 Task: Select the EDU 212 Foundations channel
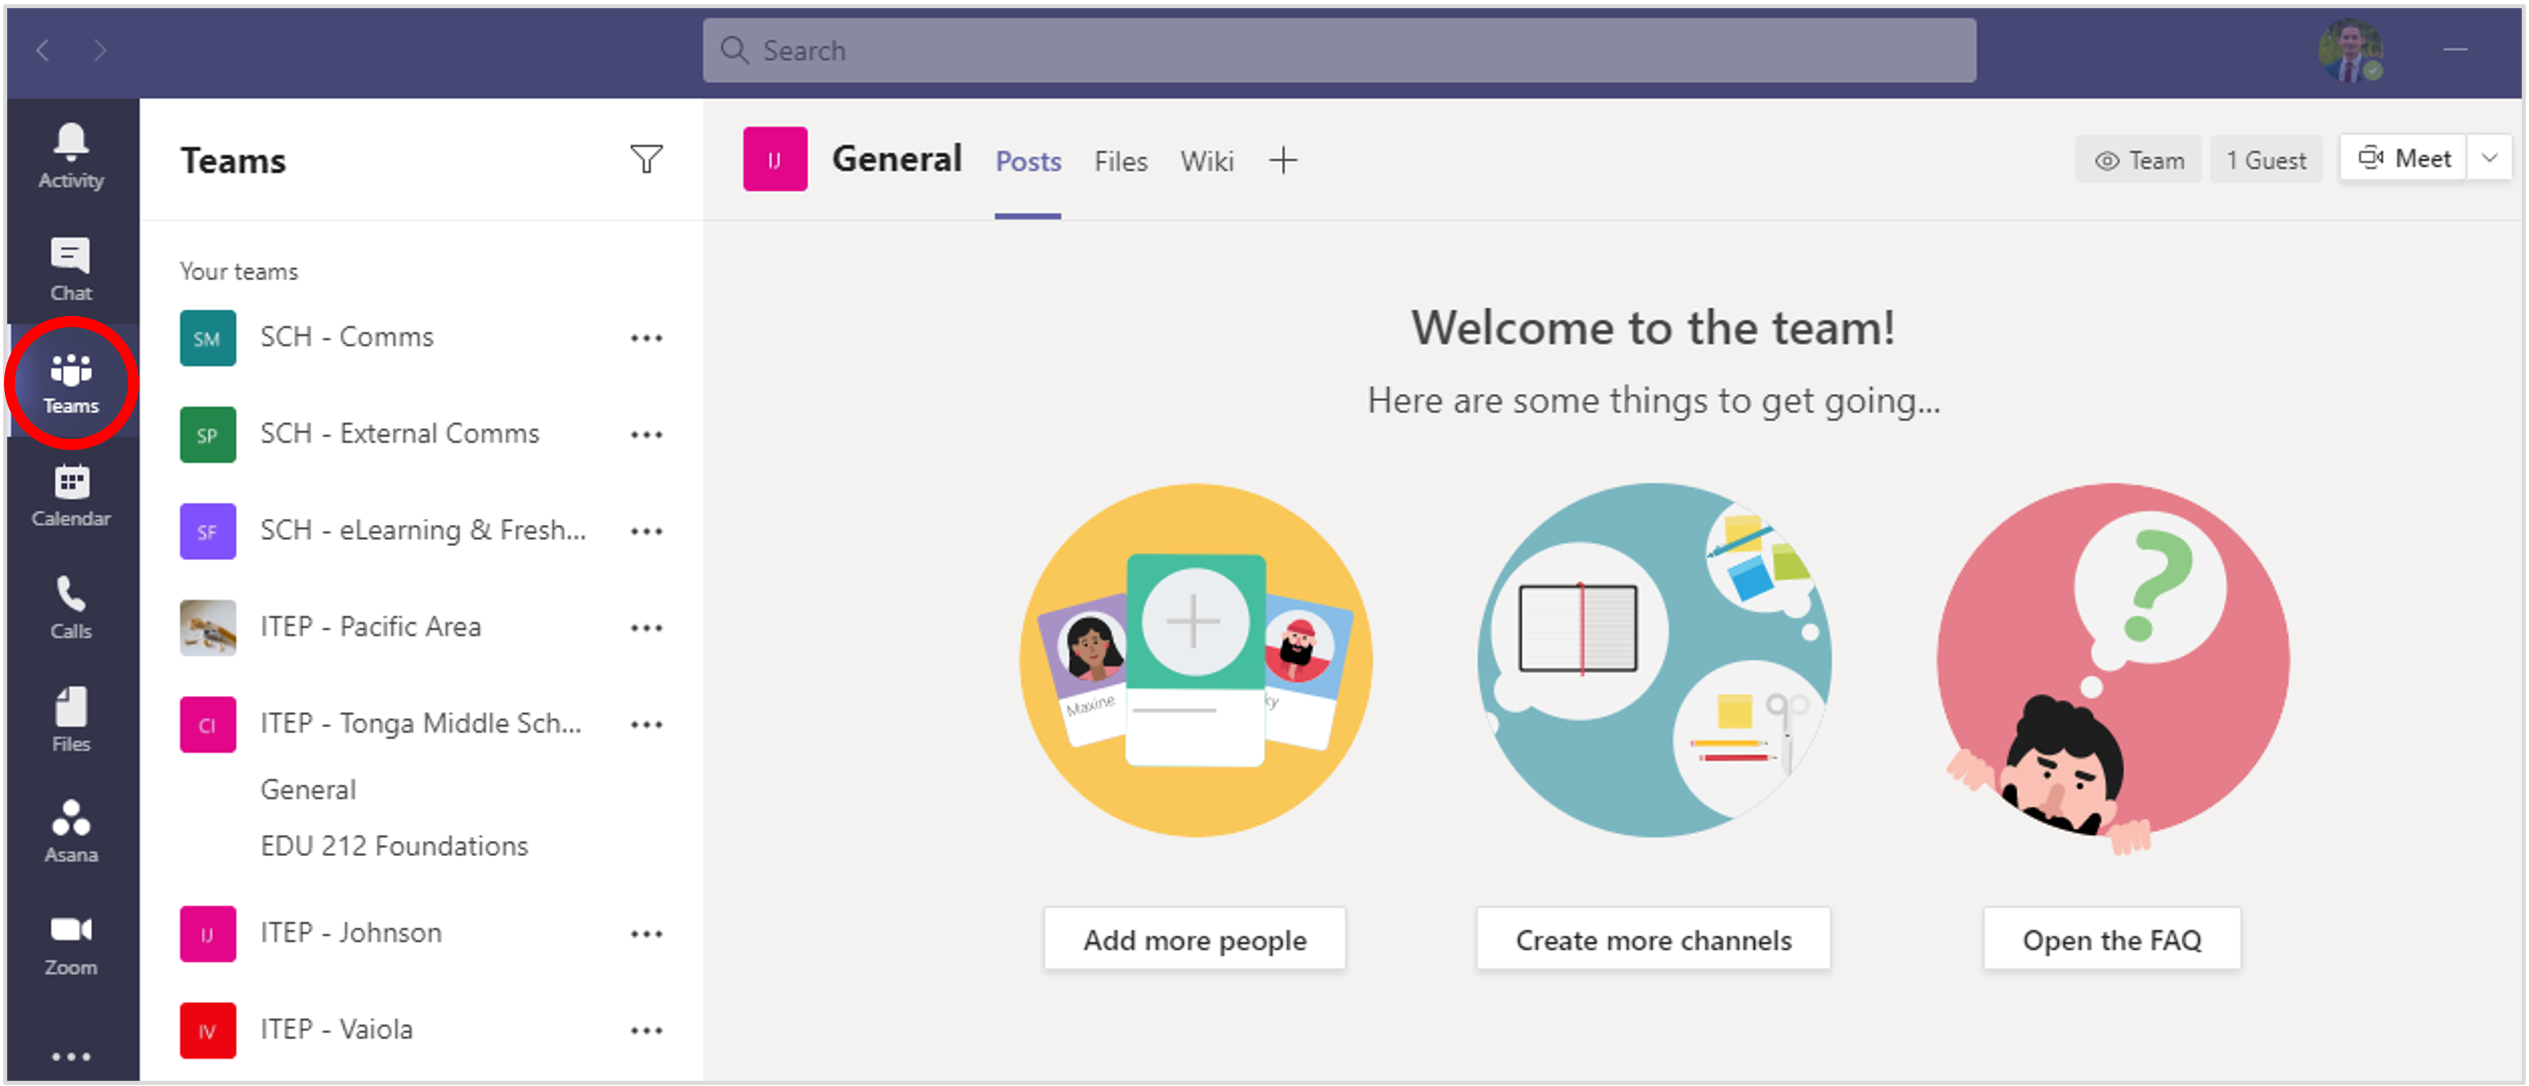click(394, 846)
